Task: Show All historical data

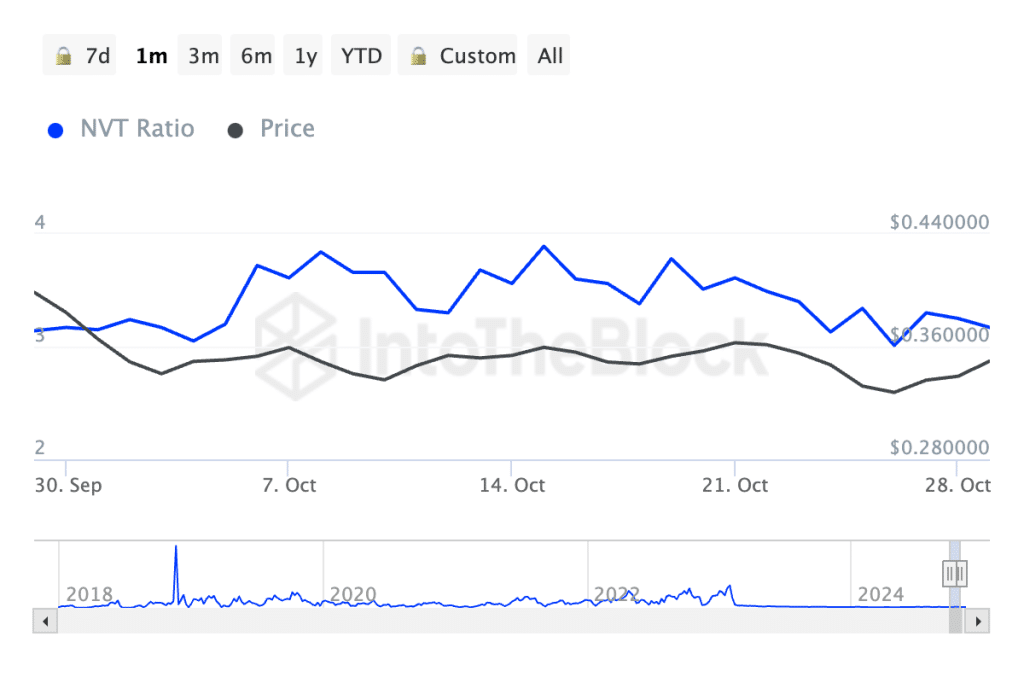Action: click(549, 56)
